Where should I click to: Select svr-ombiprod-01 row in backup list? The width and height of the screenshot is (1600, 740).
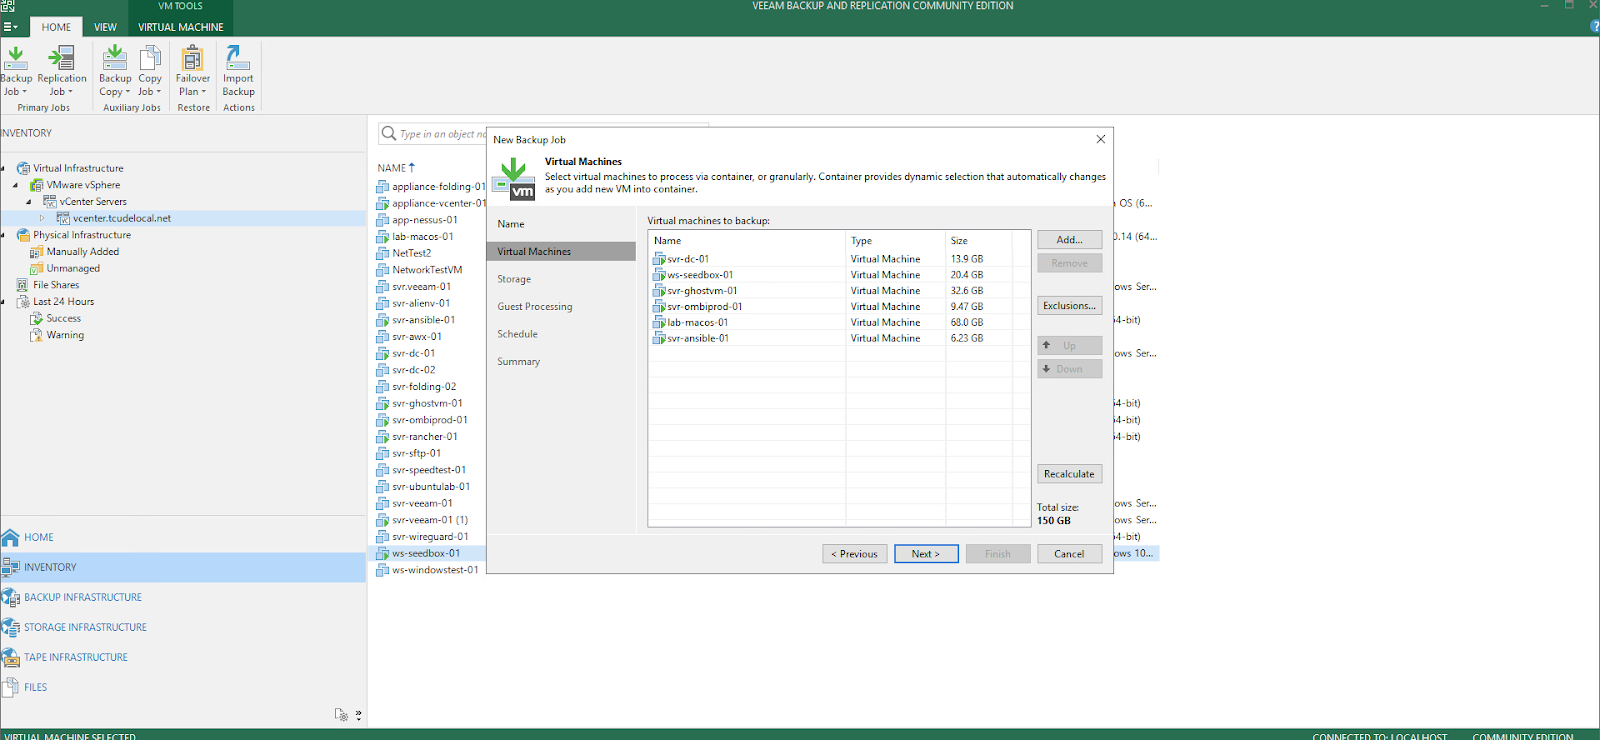coord(840,307)
